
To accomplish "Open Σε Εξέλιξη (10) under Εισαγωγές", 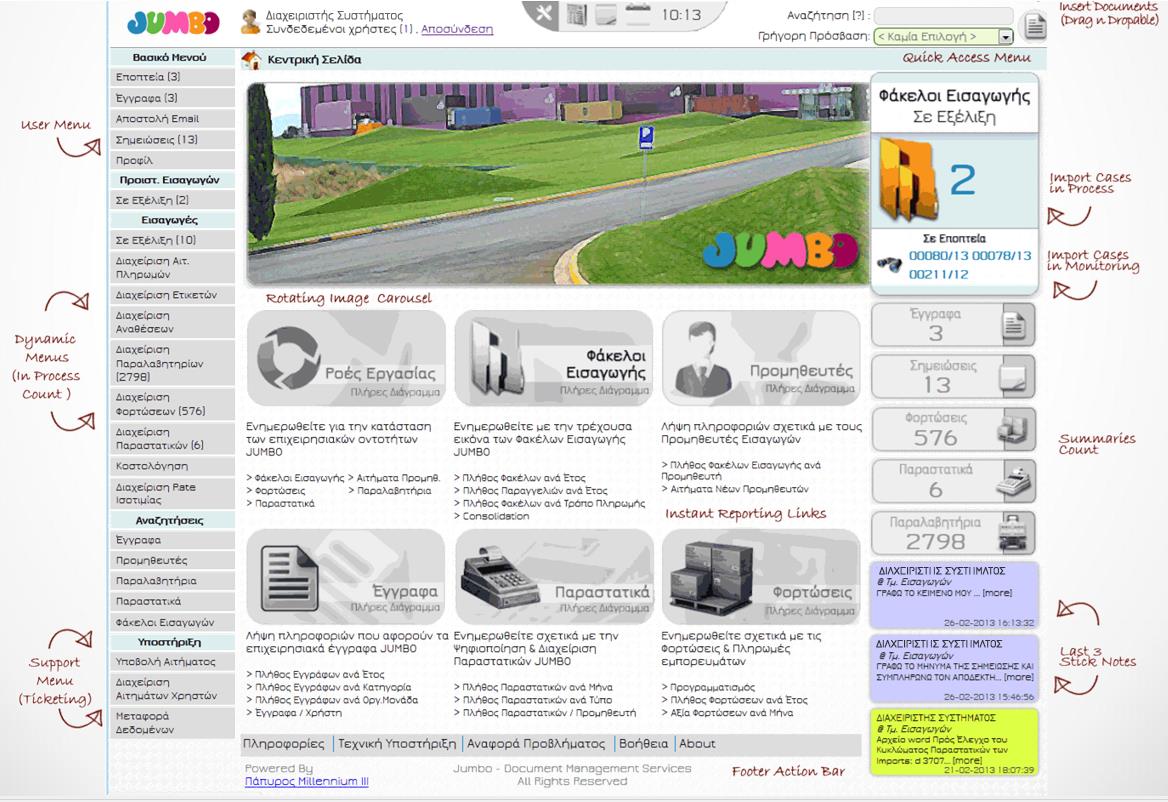I will point(172,241).
